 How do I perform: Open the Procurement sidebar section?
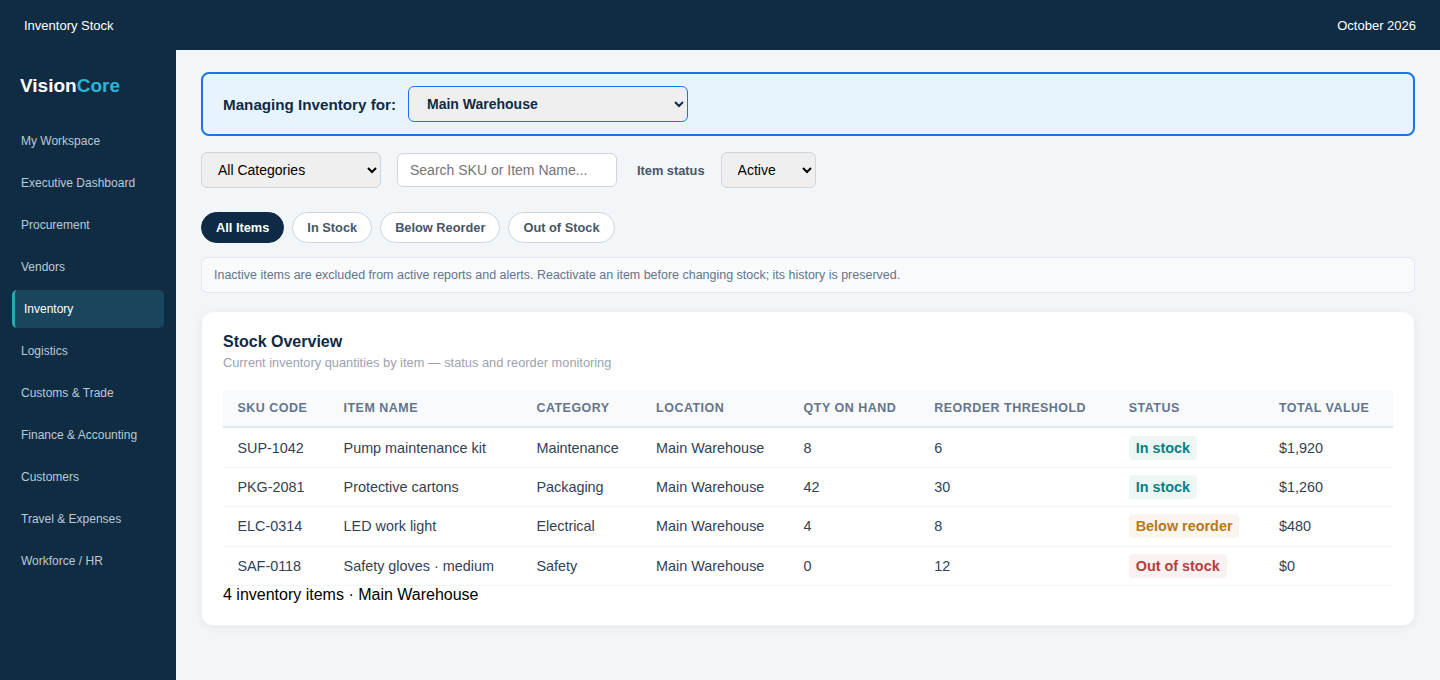pyautogui.click(x=88, y=225)
